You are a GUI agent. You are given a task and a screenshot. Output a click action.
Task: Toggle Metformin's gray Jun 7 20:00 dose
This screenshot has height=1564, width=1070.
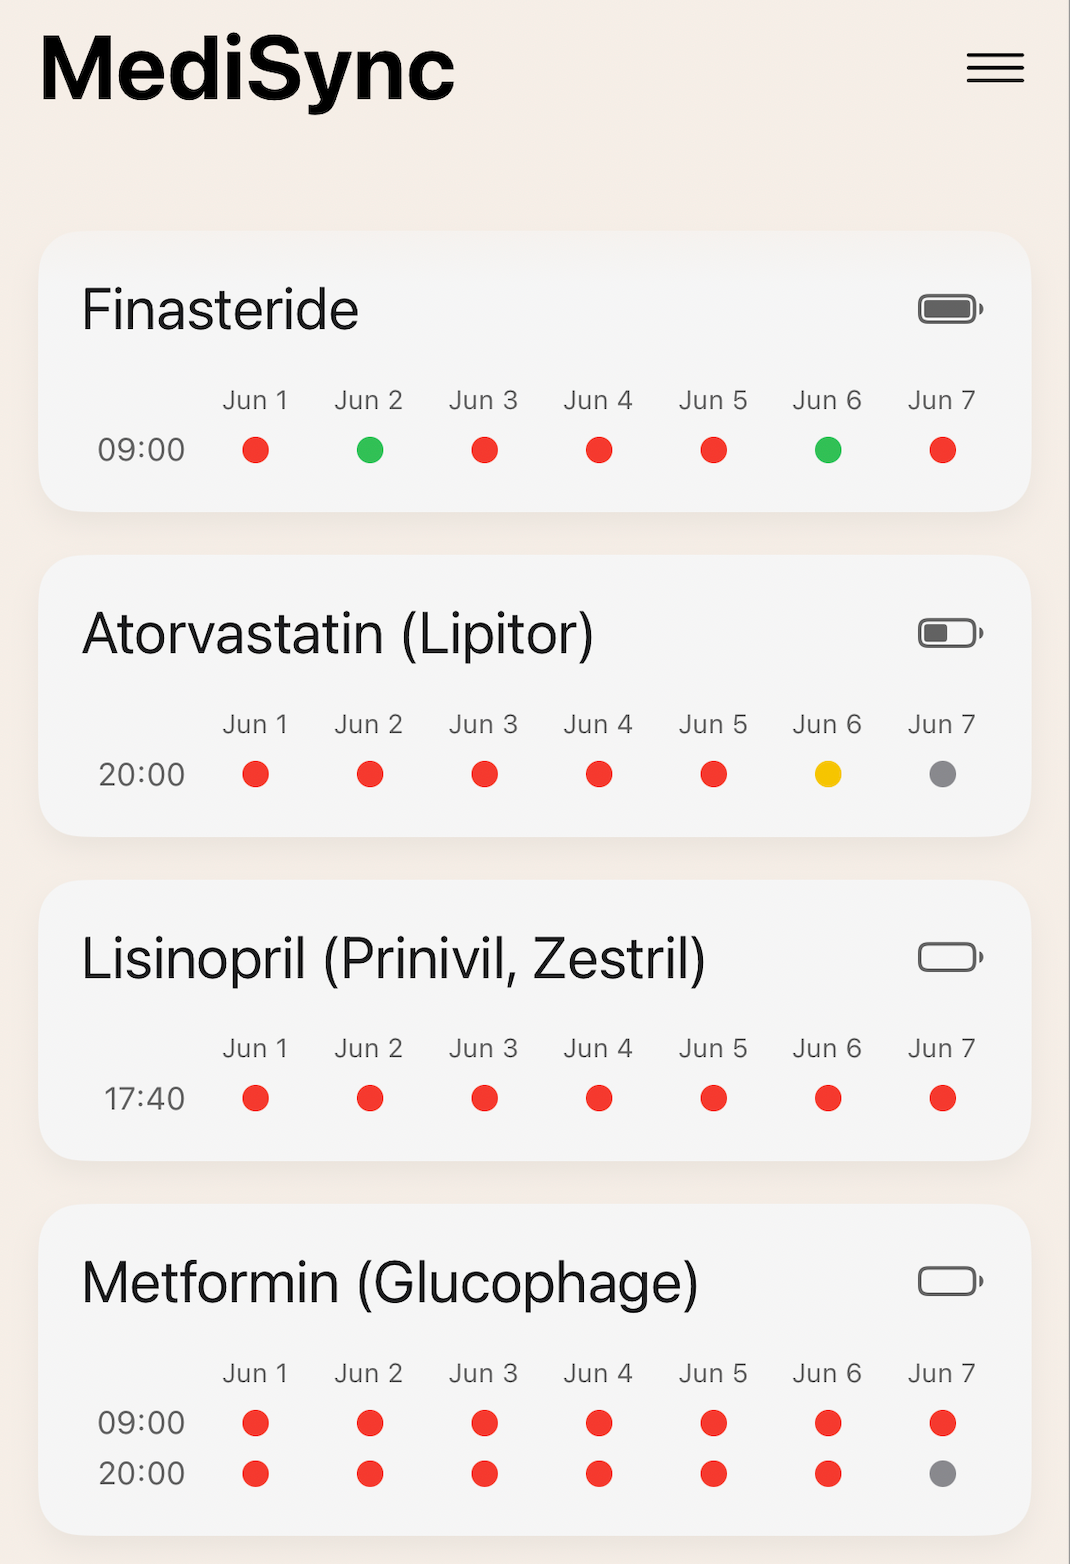click(942, 1473)
